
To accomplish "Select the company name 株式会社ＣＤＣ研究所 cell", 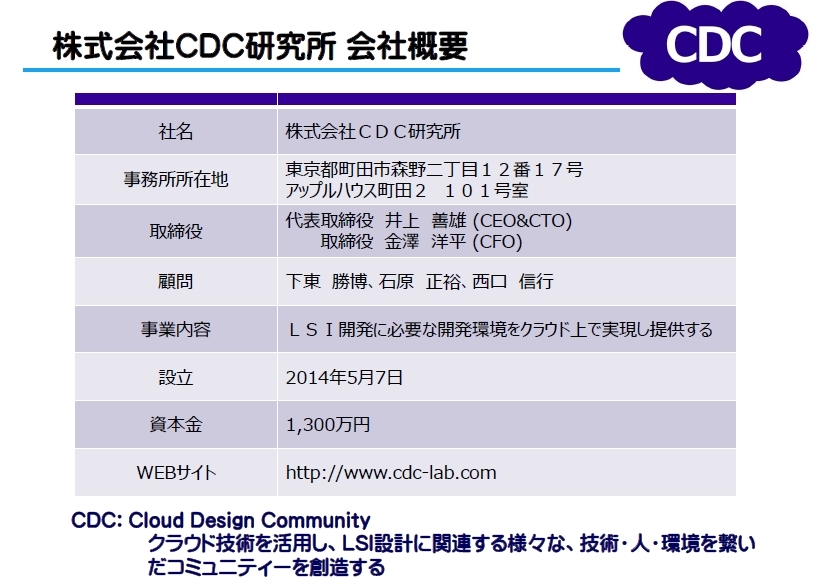I will point(507,131).
